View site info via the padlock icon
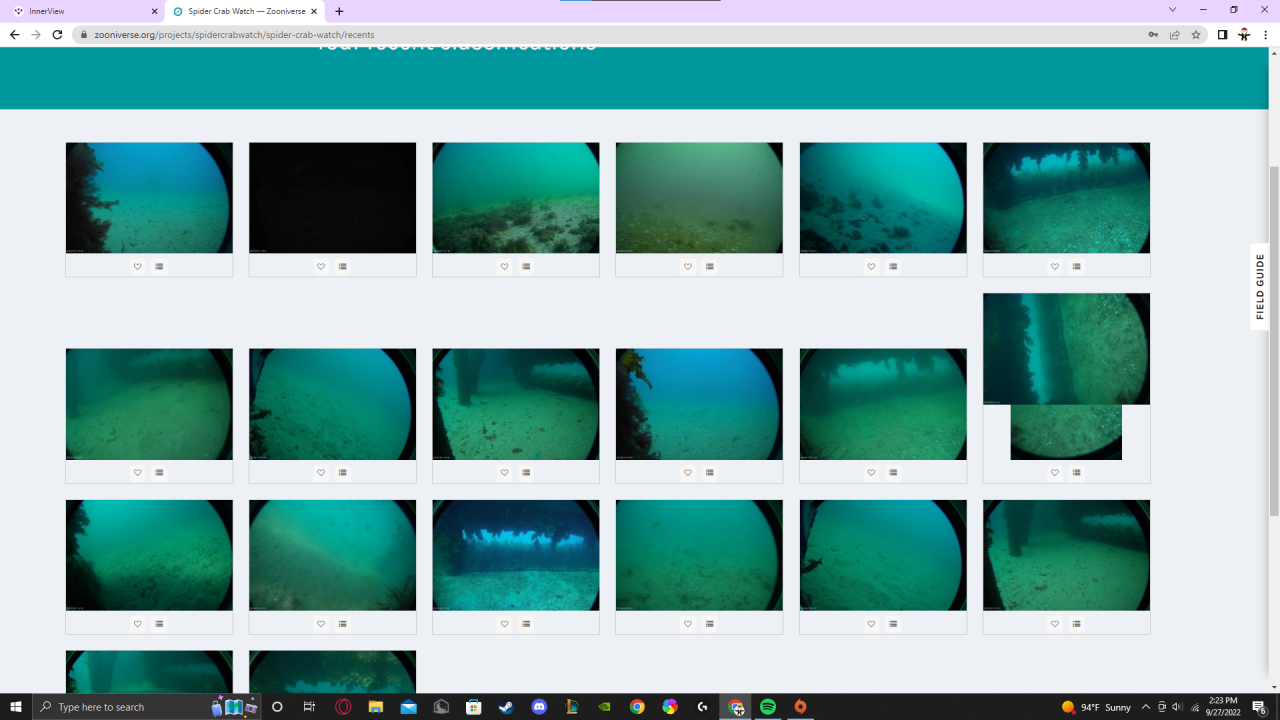Screen dimensions: 1280x720 click(85, 34)
